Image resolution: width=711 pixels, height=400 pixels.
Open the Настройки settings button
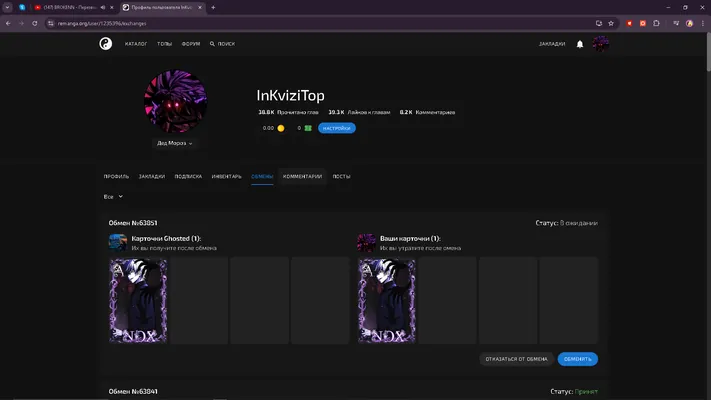336,128
